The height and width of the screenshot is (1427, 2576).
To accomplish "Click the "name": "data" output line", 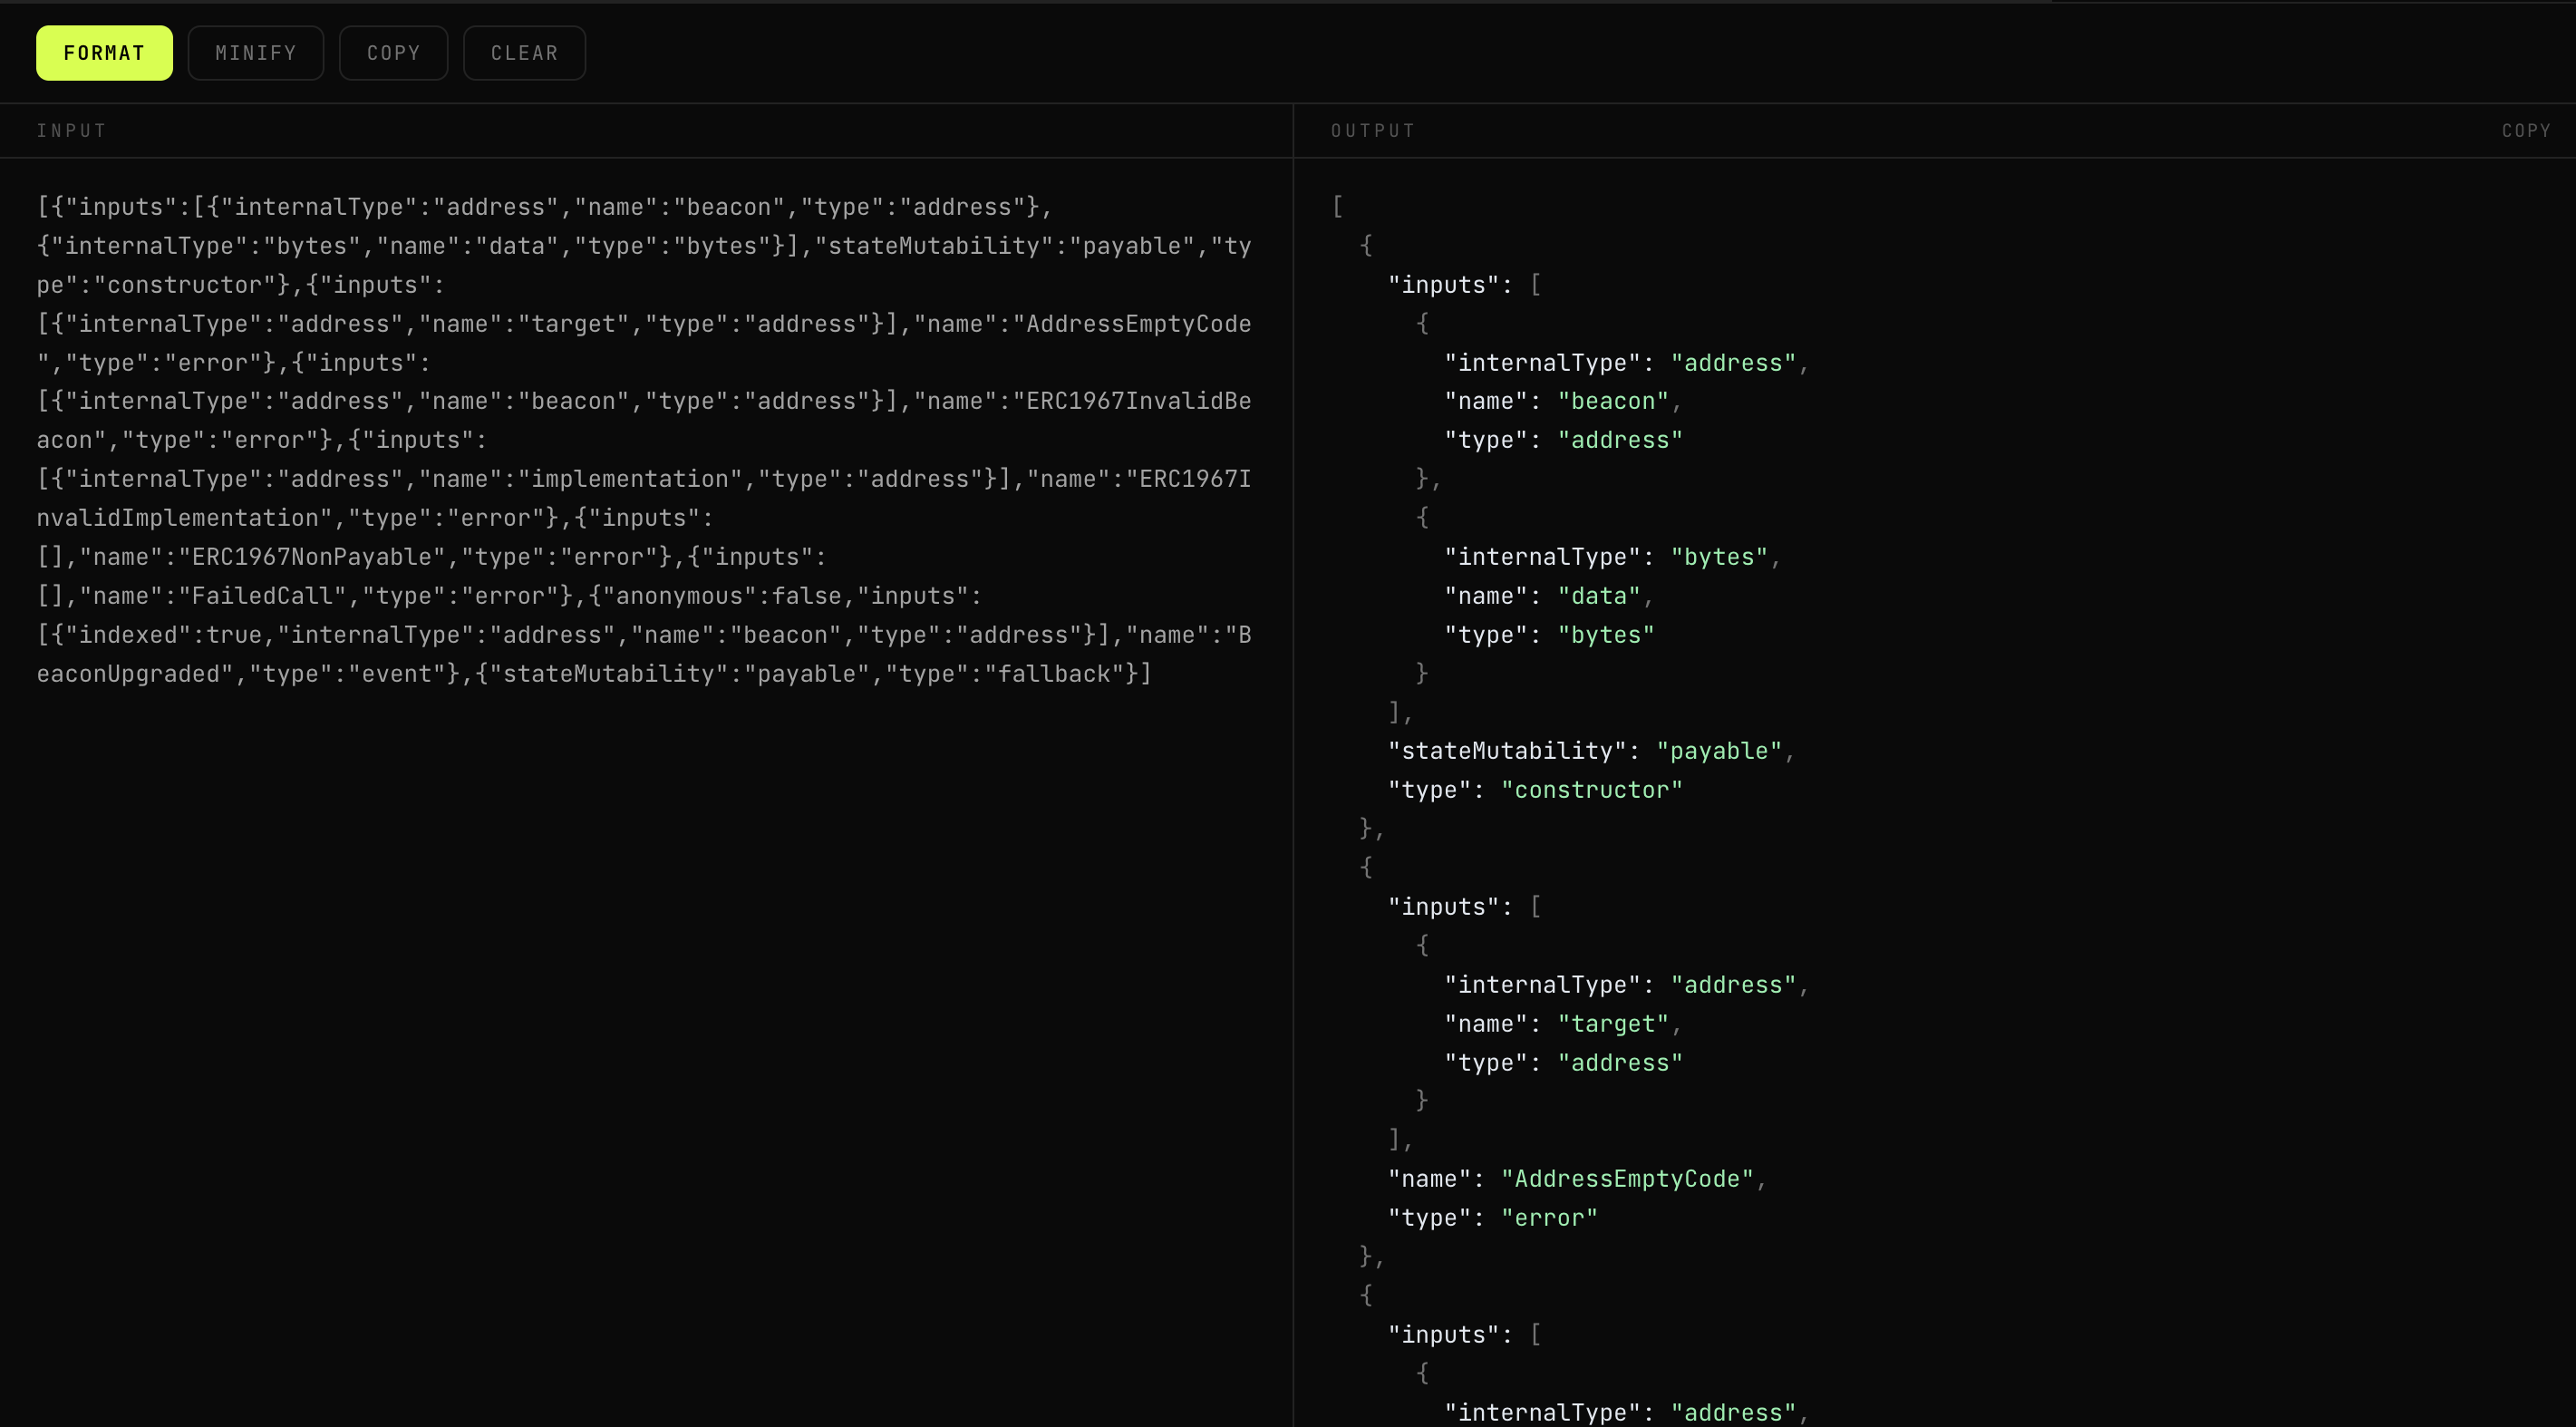I will 1549,596.
